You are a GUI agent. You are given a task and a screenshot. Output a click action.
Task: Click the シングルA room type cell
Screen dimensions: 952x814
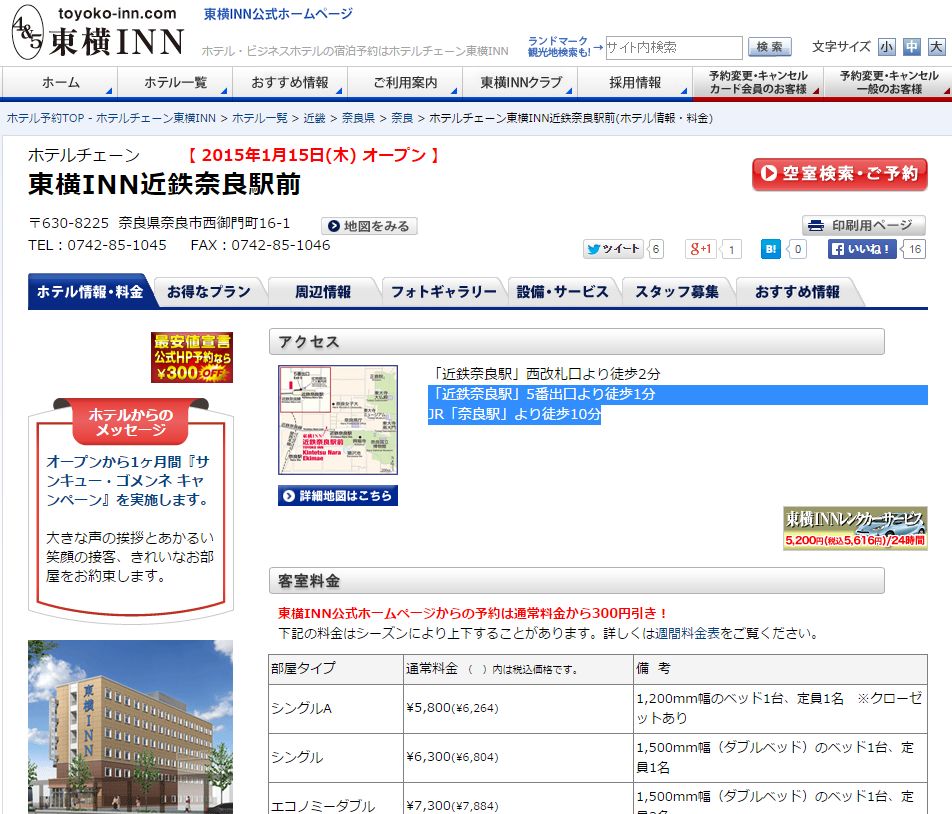point(336,708)
